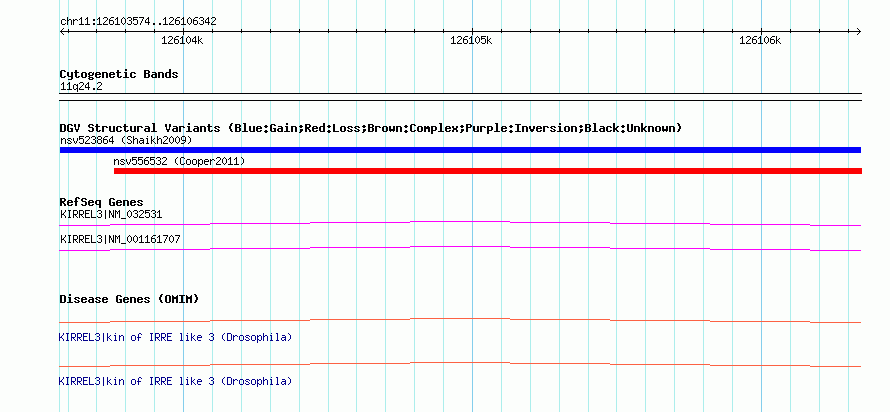Open the KIRREL3|NM_001161707 RefSeq gene label
Screen dimensions: 890x412
click(120, 239)
